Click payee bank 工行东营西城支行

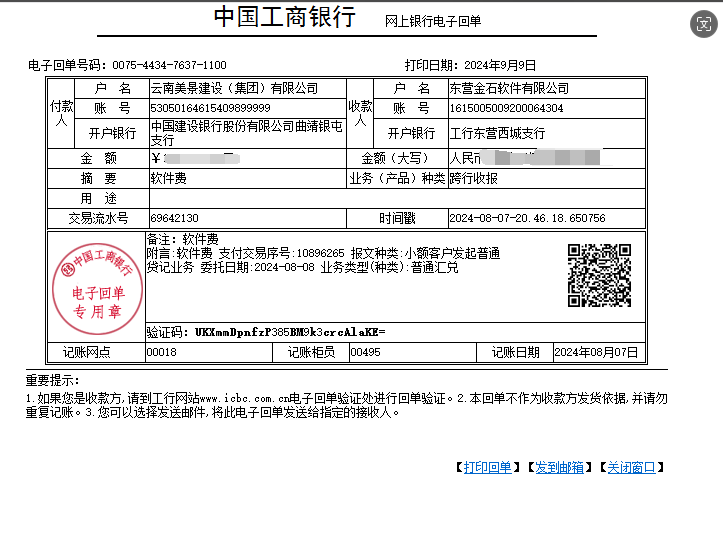(498, 133)
